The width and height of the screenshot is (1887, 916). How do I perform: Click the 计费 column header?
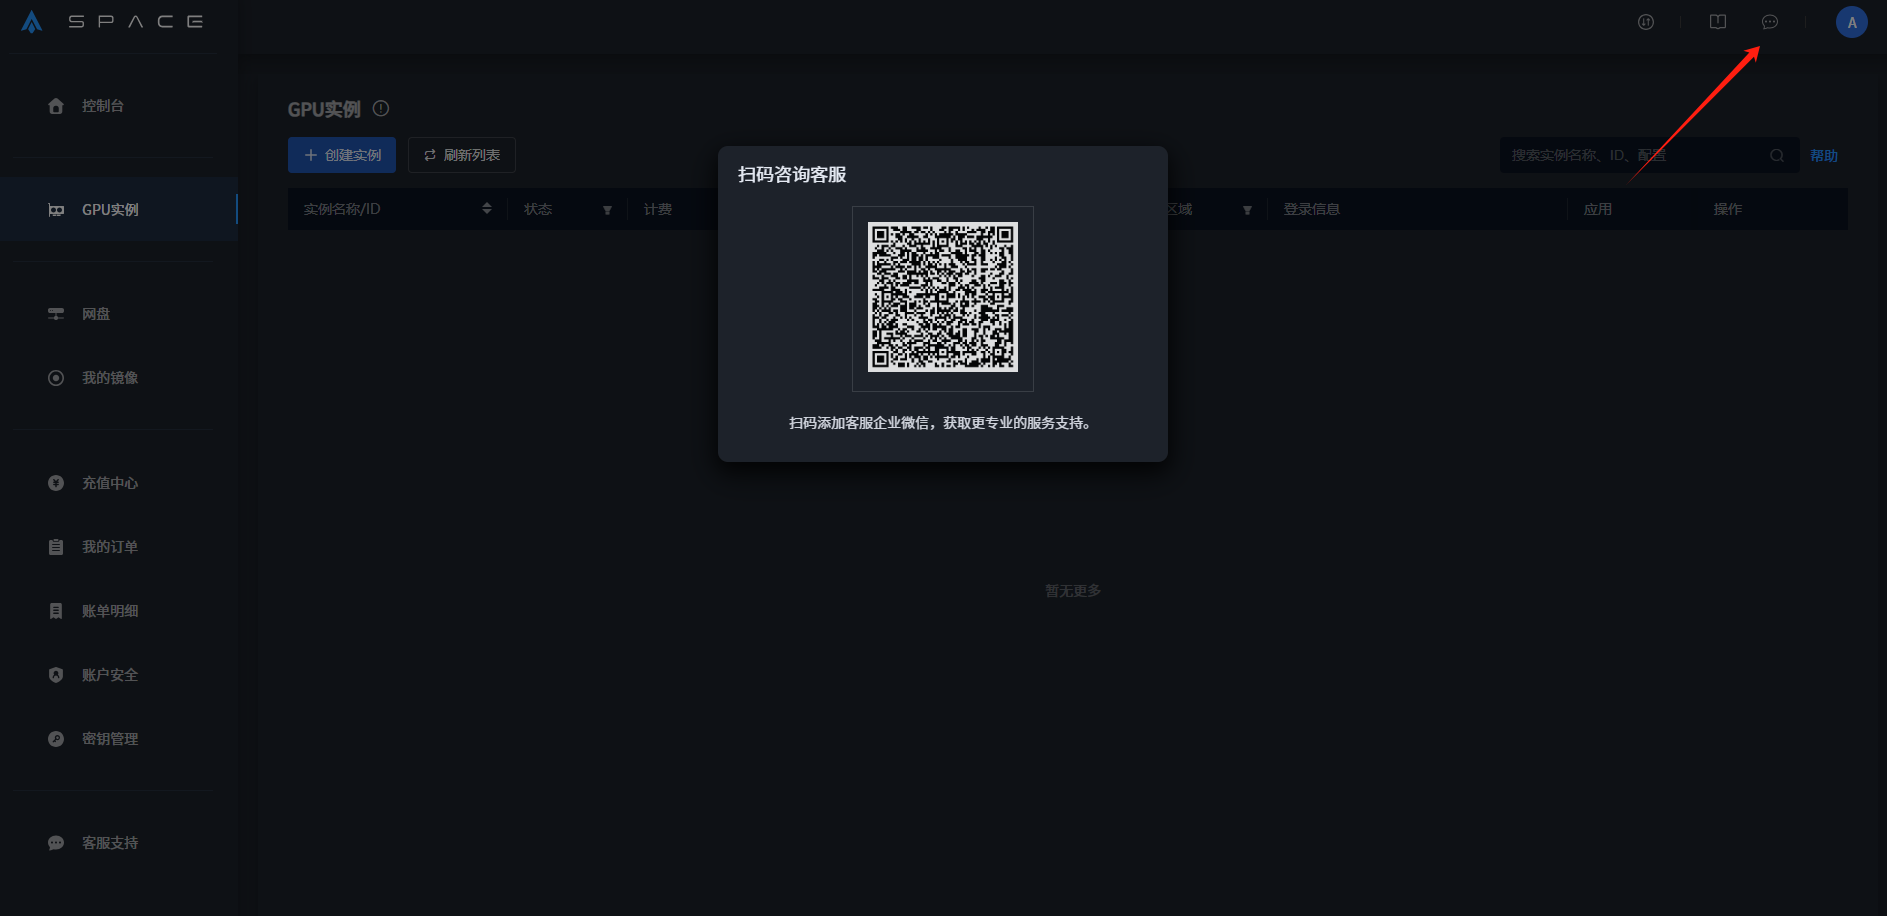pyautogui.click(x=658, y=209)
